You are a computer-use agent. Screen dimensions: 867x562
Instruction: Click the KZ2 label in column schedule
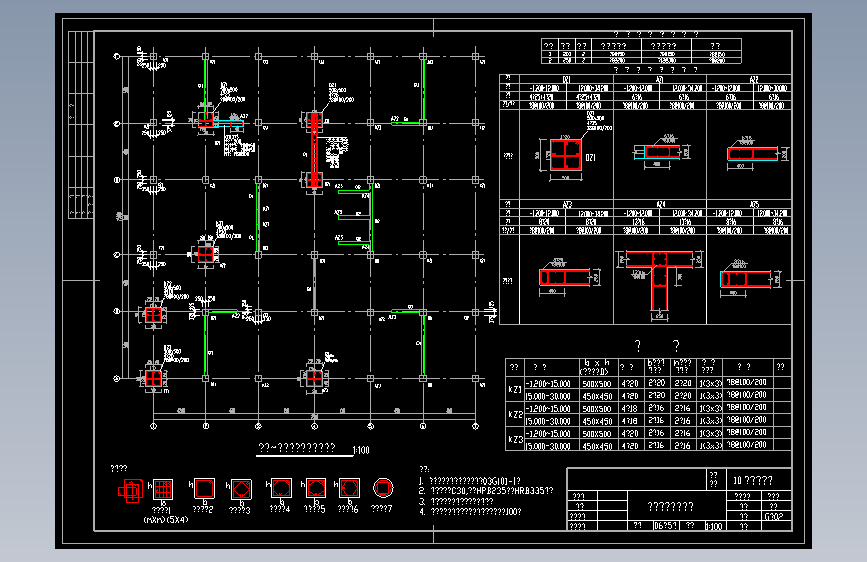(x=515, y=414)
